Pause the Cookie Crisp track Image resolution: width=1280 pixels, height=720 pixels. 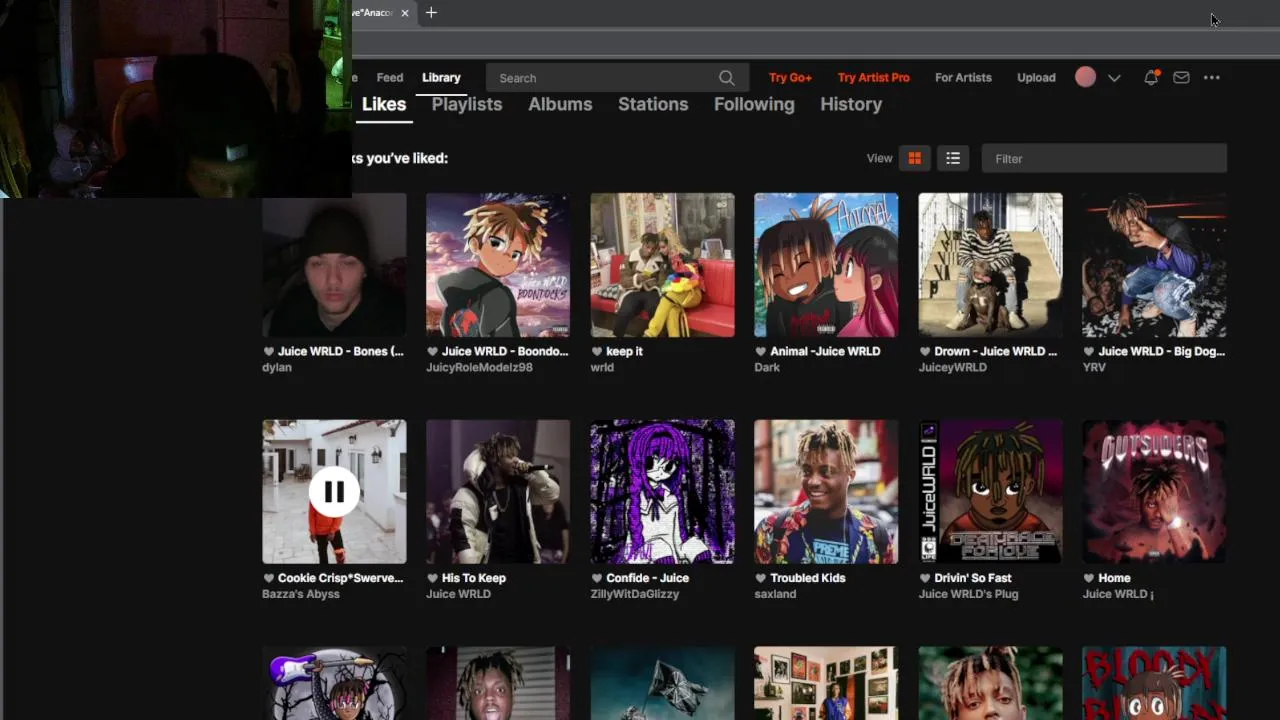coord(334,491)
